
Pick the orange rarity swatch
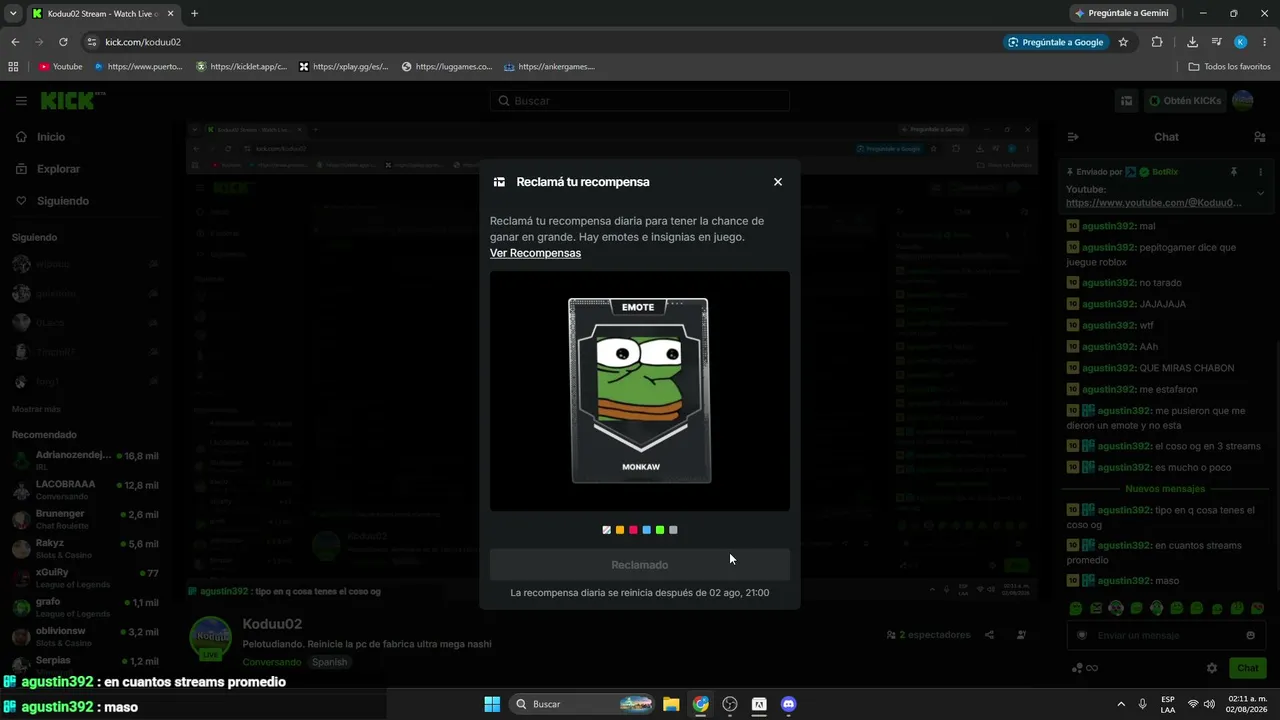620,530
